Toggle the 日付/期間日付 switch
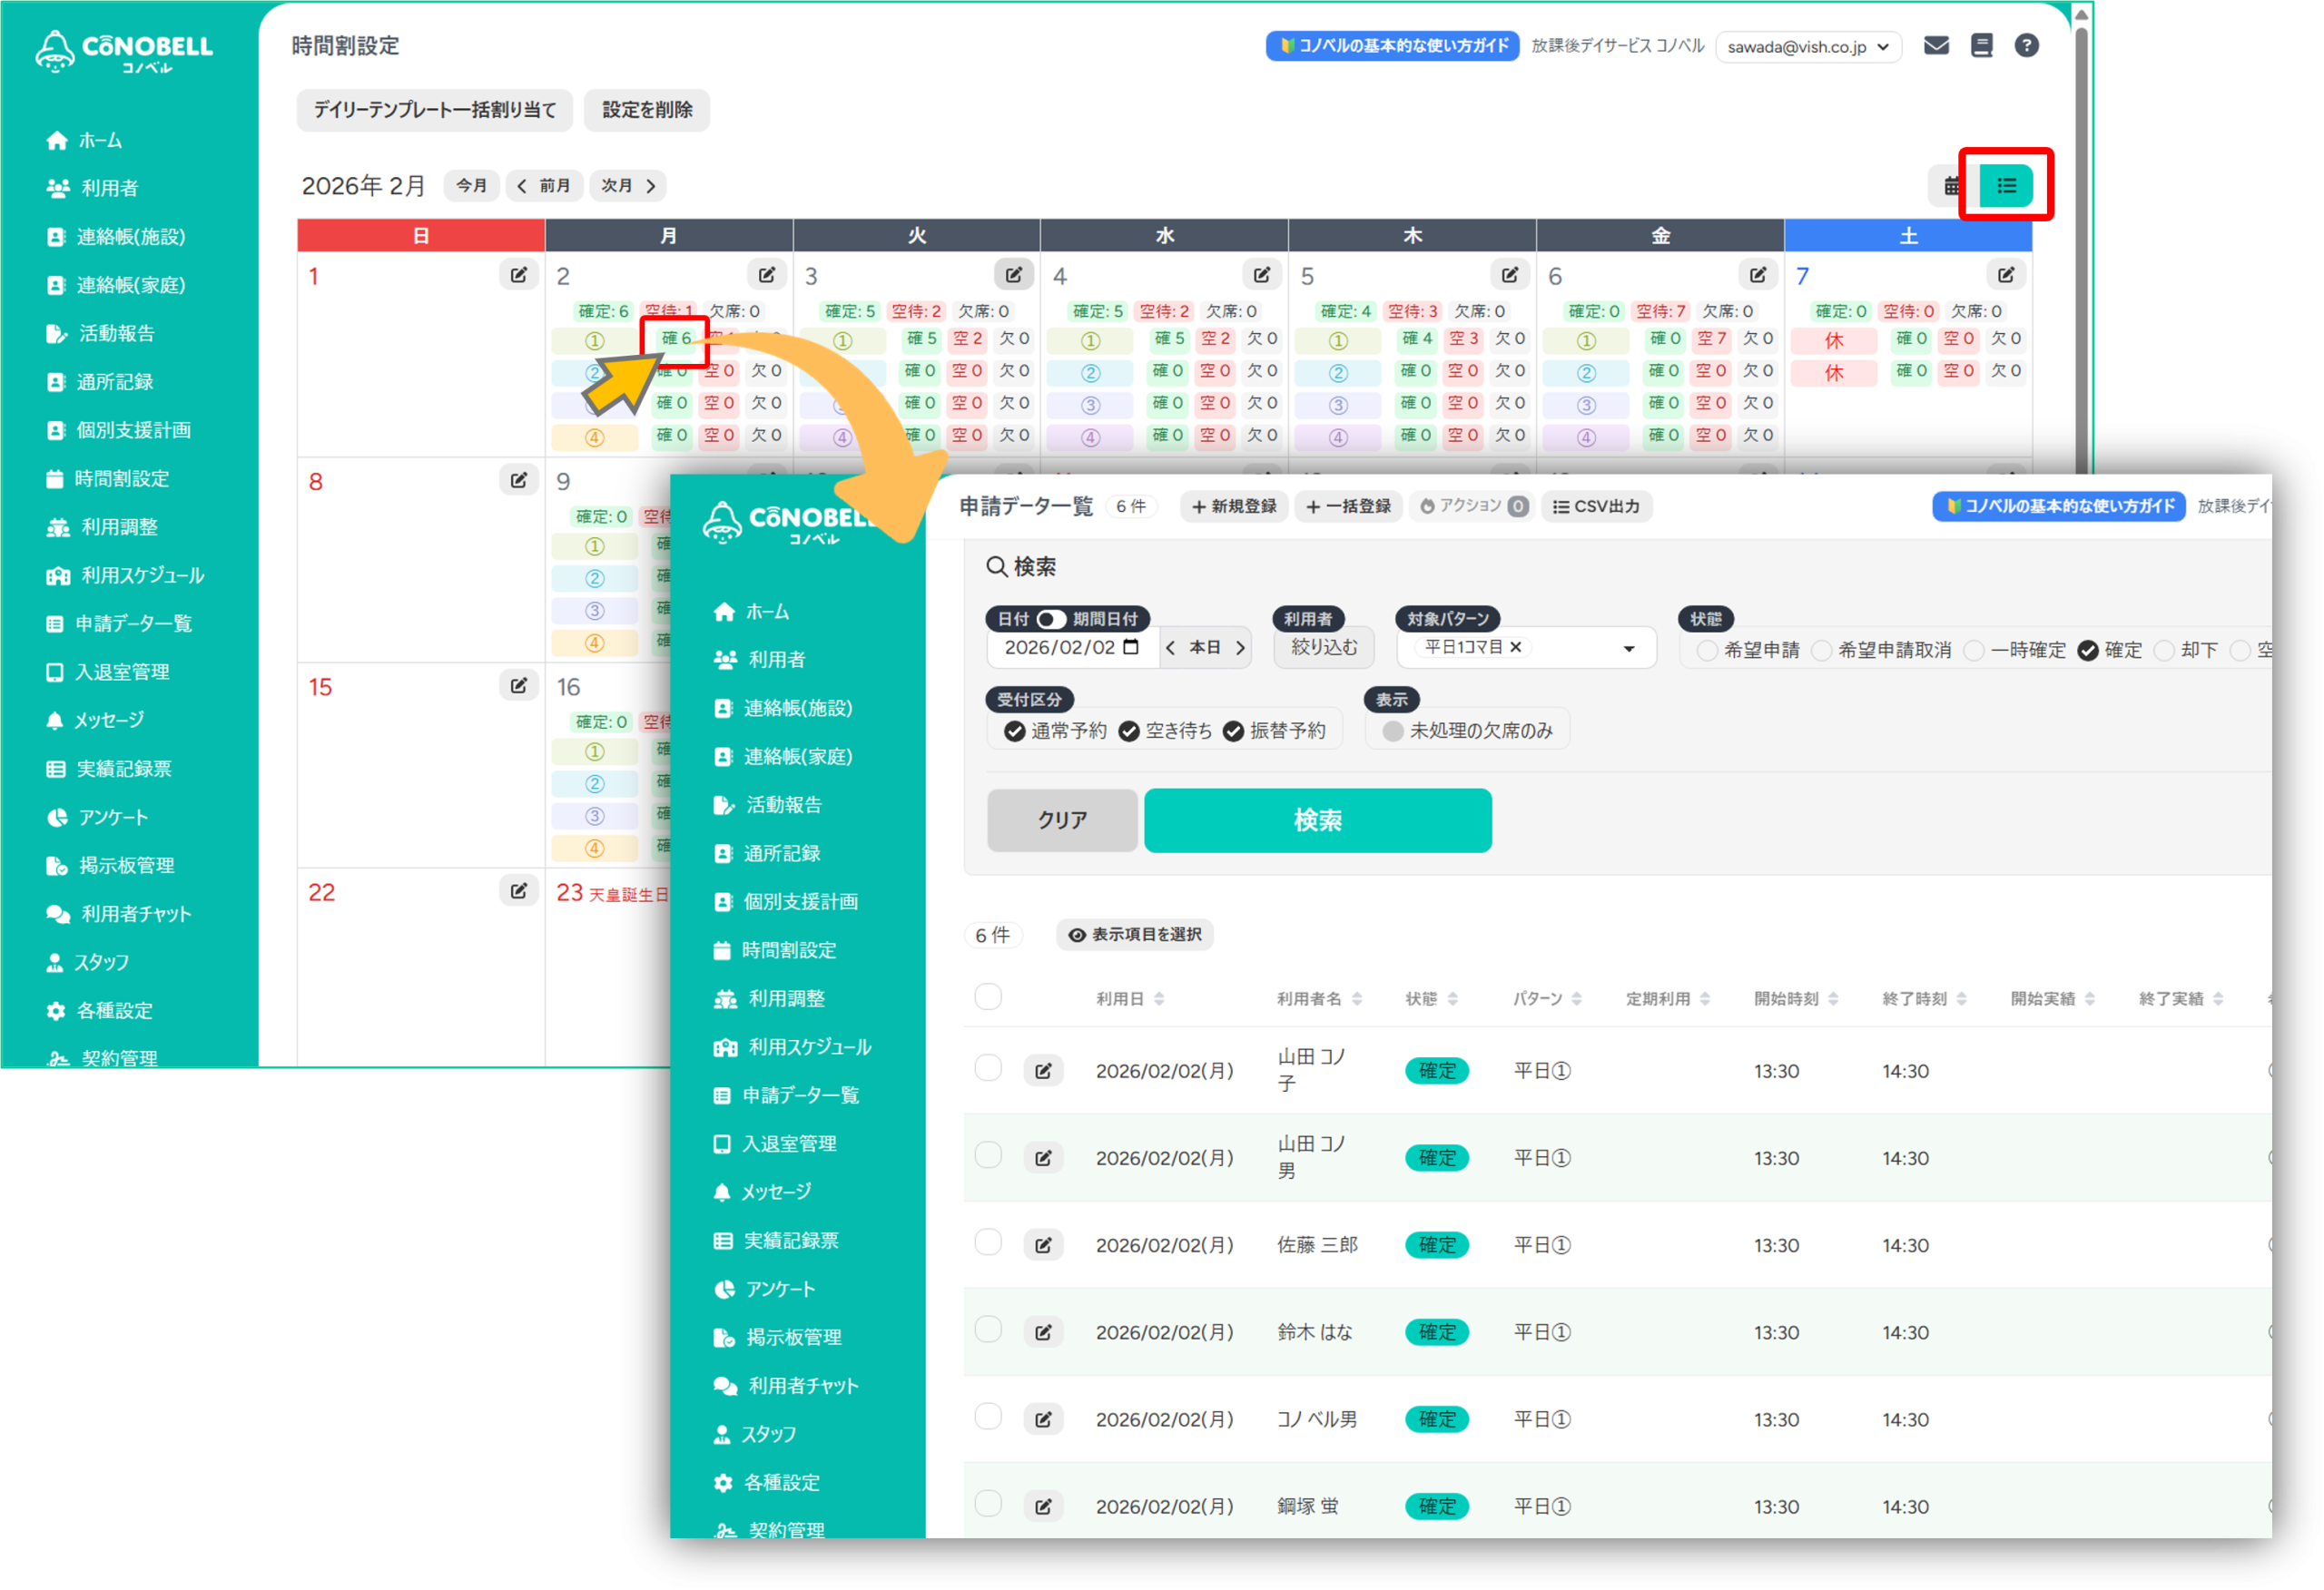 click(x=1050, y=619)
